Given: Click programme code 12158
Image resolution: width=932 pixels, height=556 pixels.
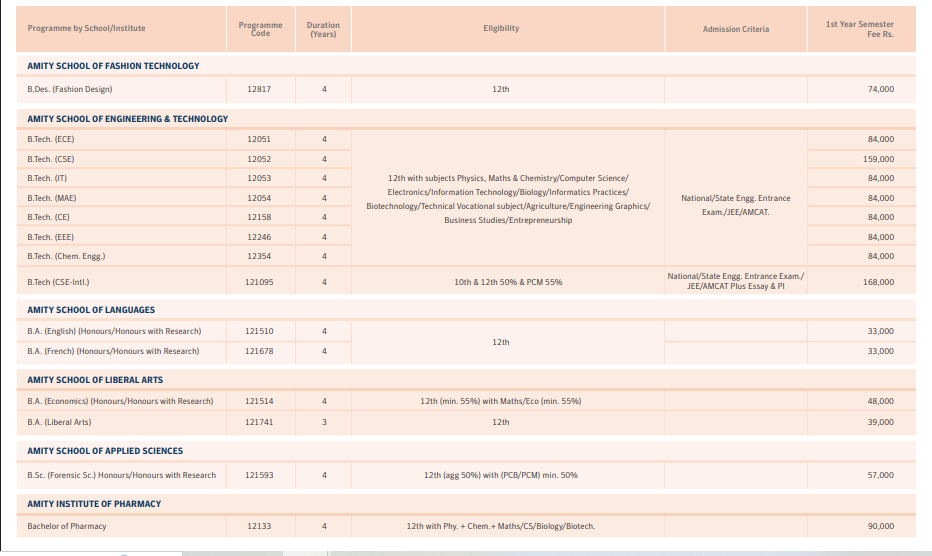Looking at the screenshot, I should point(259,218).
